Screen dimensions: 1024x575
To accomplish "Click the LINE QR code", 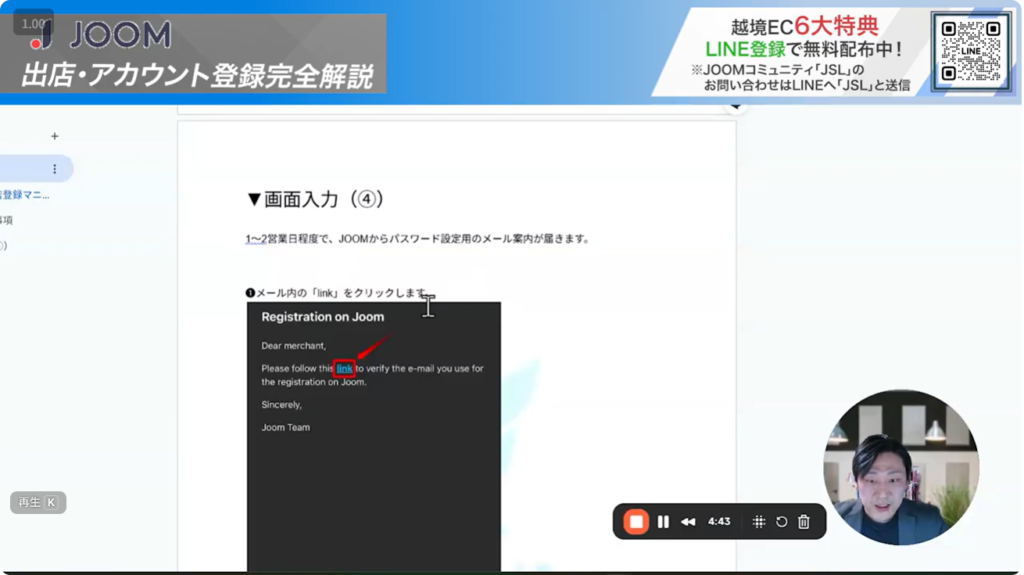I will coord(970,51).
